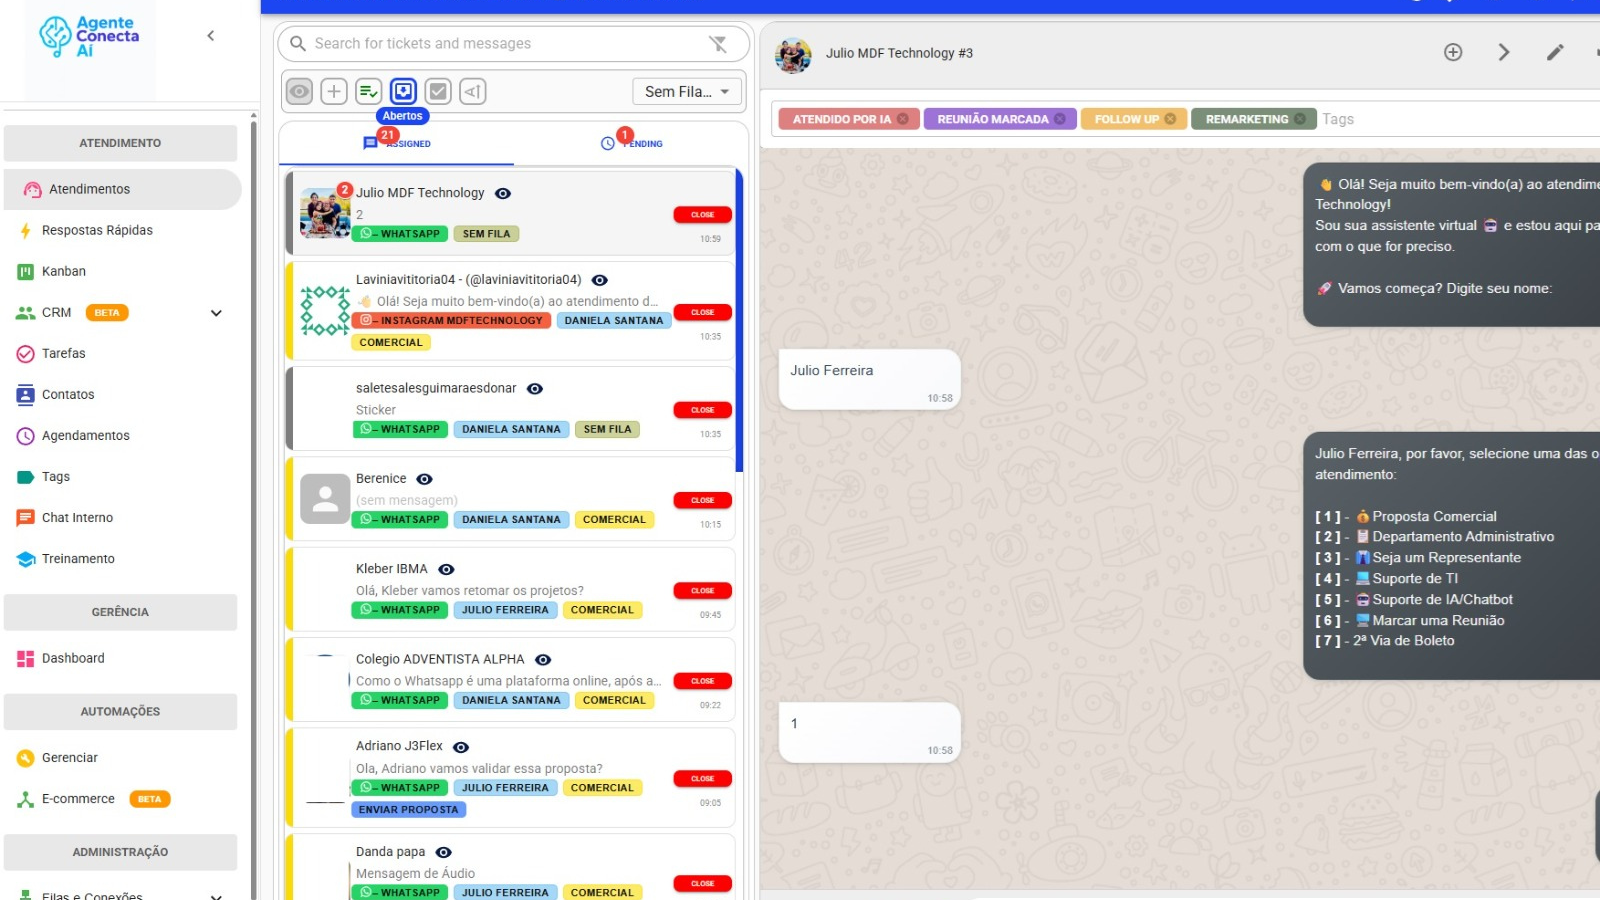The height and width of the screenshot is (900, 1600).
Task: Remove the REMARKETING tag
Action: click(1300, 119)
